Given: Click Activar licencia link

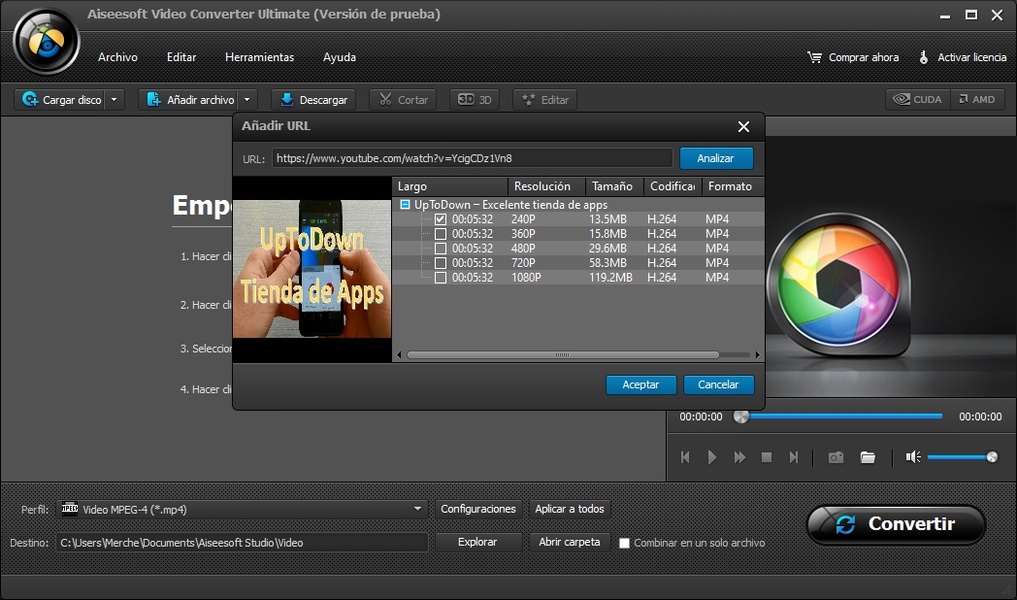Looking at the screenshot, I should coord(963,57).
